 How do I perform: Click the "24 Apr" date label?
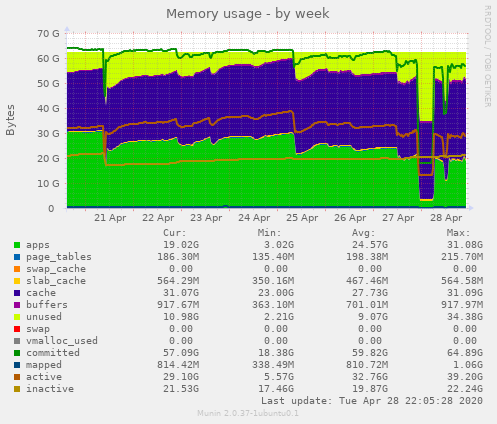[x=254, y=218]
